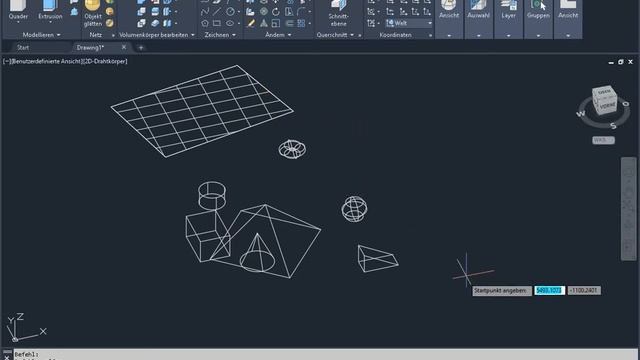Screen dimensions: 640x360
Task: Select the Polygon tool in Zeichnen
Action: (205, 23)
